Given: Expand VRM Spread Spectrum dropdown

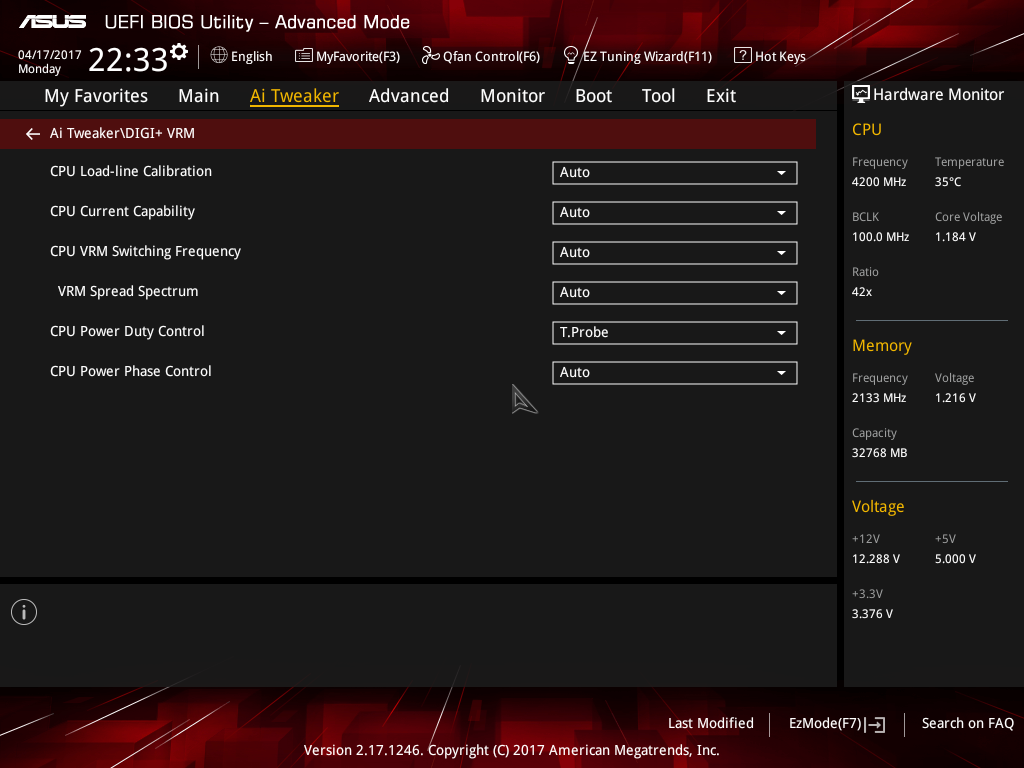Looking at the screenshot, I should (x=675, y=293).
